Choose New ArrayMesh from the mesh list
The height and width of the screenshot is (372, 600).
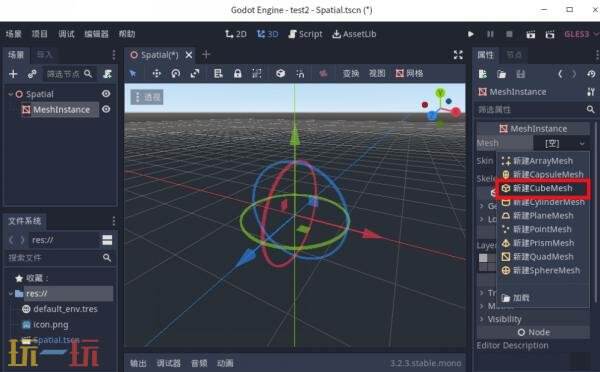click(543, 161)
